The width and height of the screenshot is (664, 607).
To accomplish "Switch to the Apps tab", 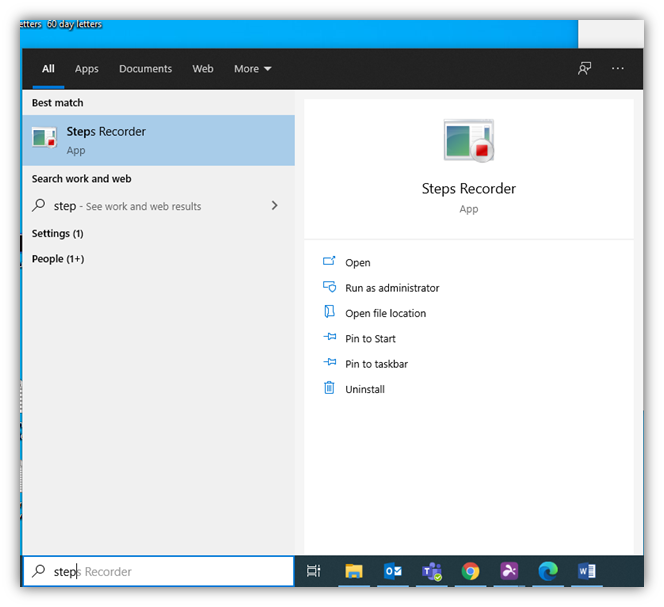I will 87,69.
